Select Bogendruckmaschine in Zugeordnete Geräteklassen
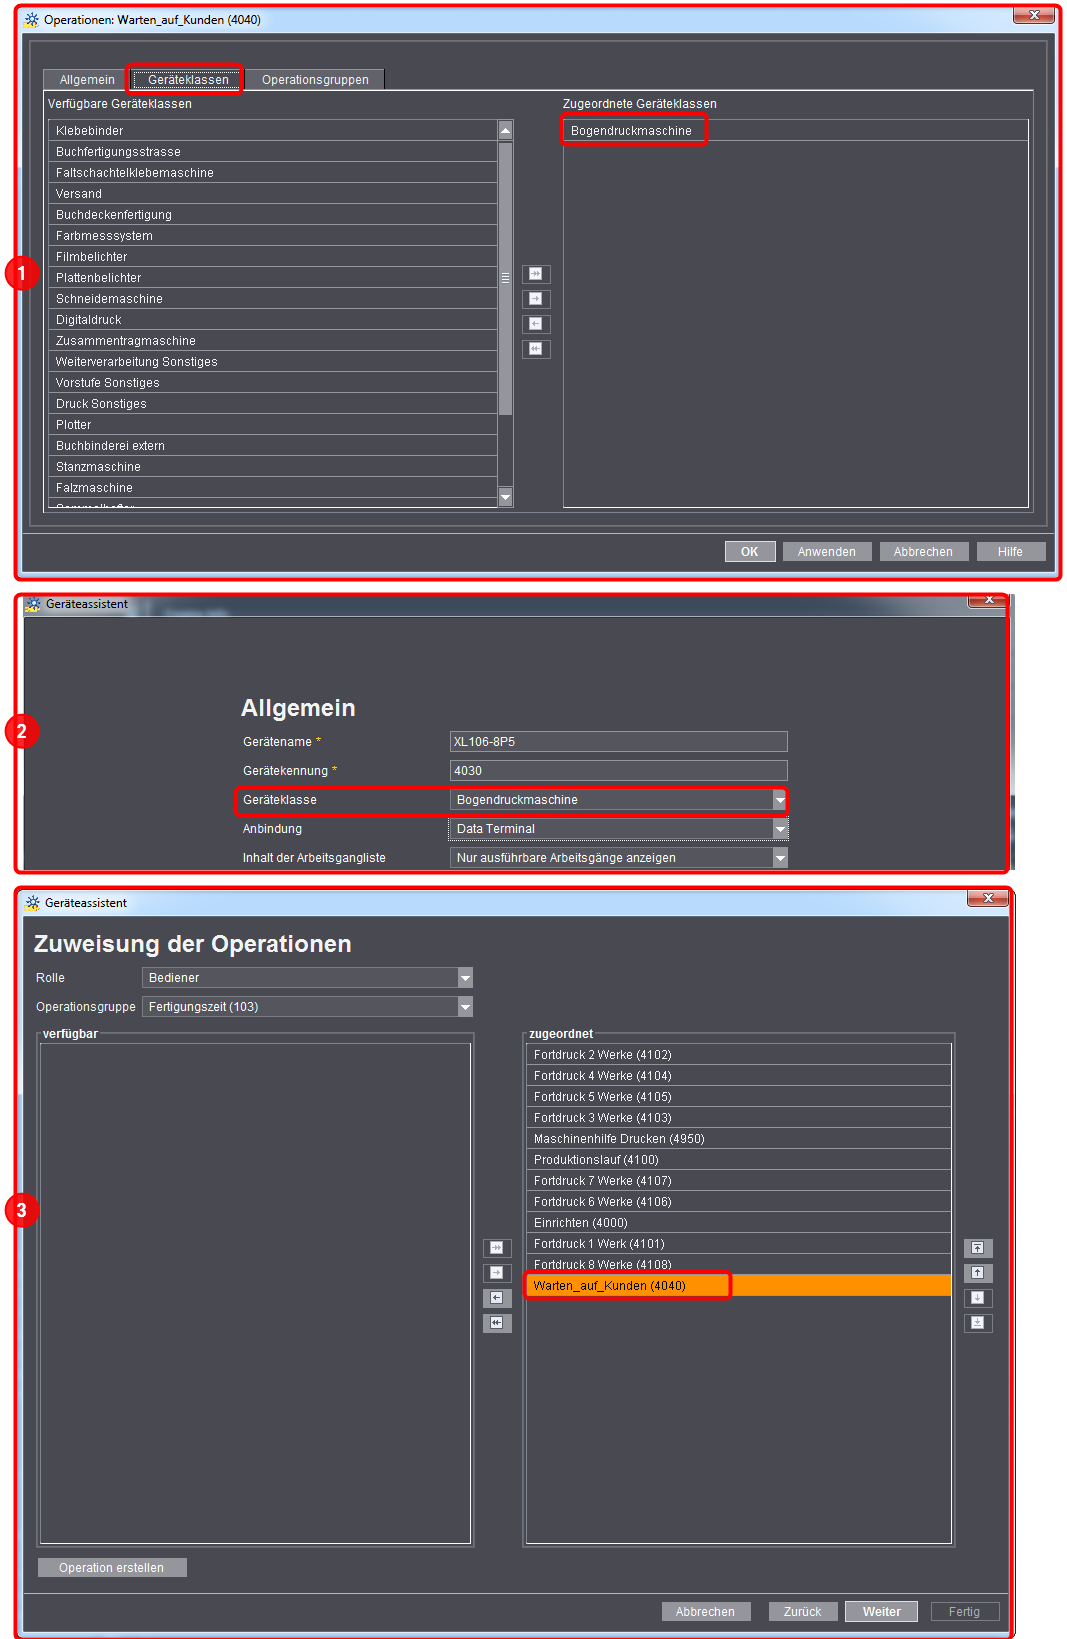 [796, 131]
